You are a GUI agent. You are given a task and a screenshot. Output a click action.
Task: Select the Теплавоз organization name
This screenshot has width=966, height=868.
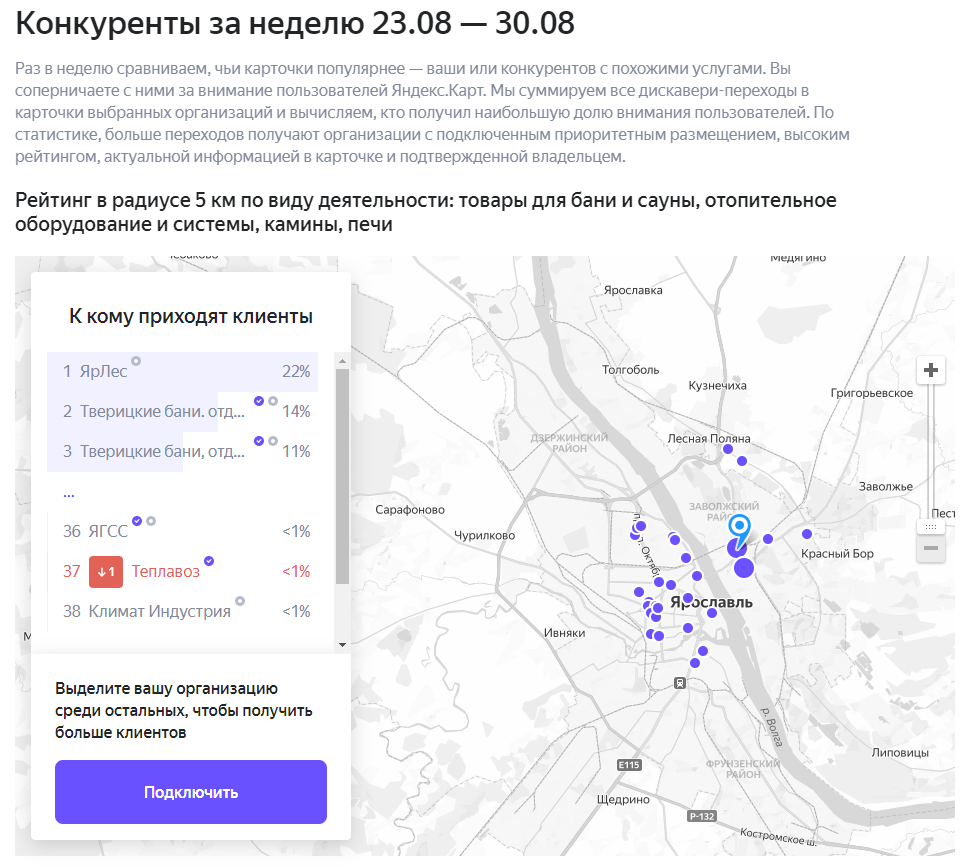166,572
